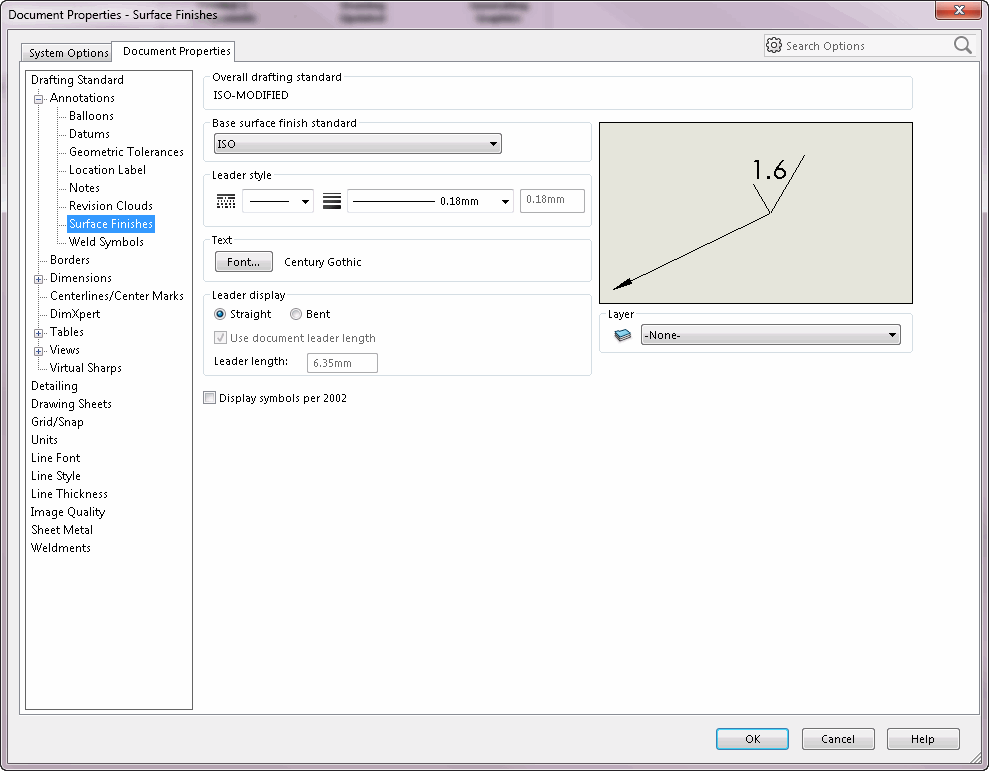
Task: Select the Straight leader display option
Action: click(220, 314)
